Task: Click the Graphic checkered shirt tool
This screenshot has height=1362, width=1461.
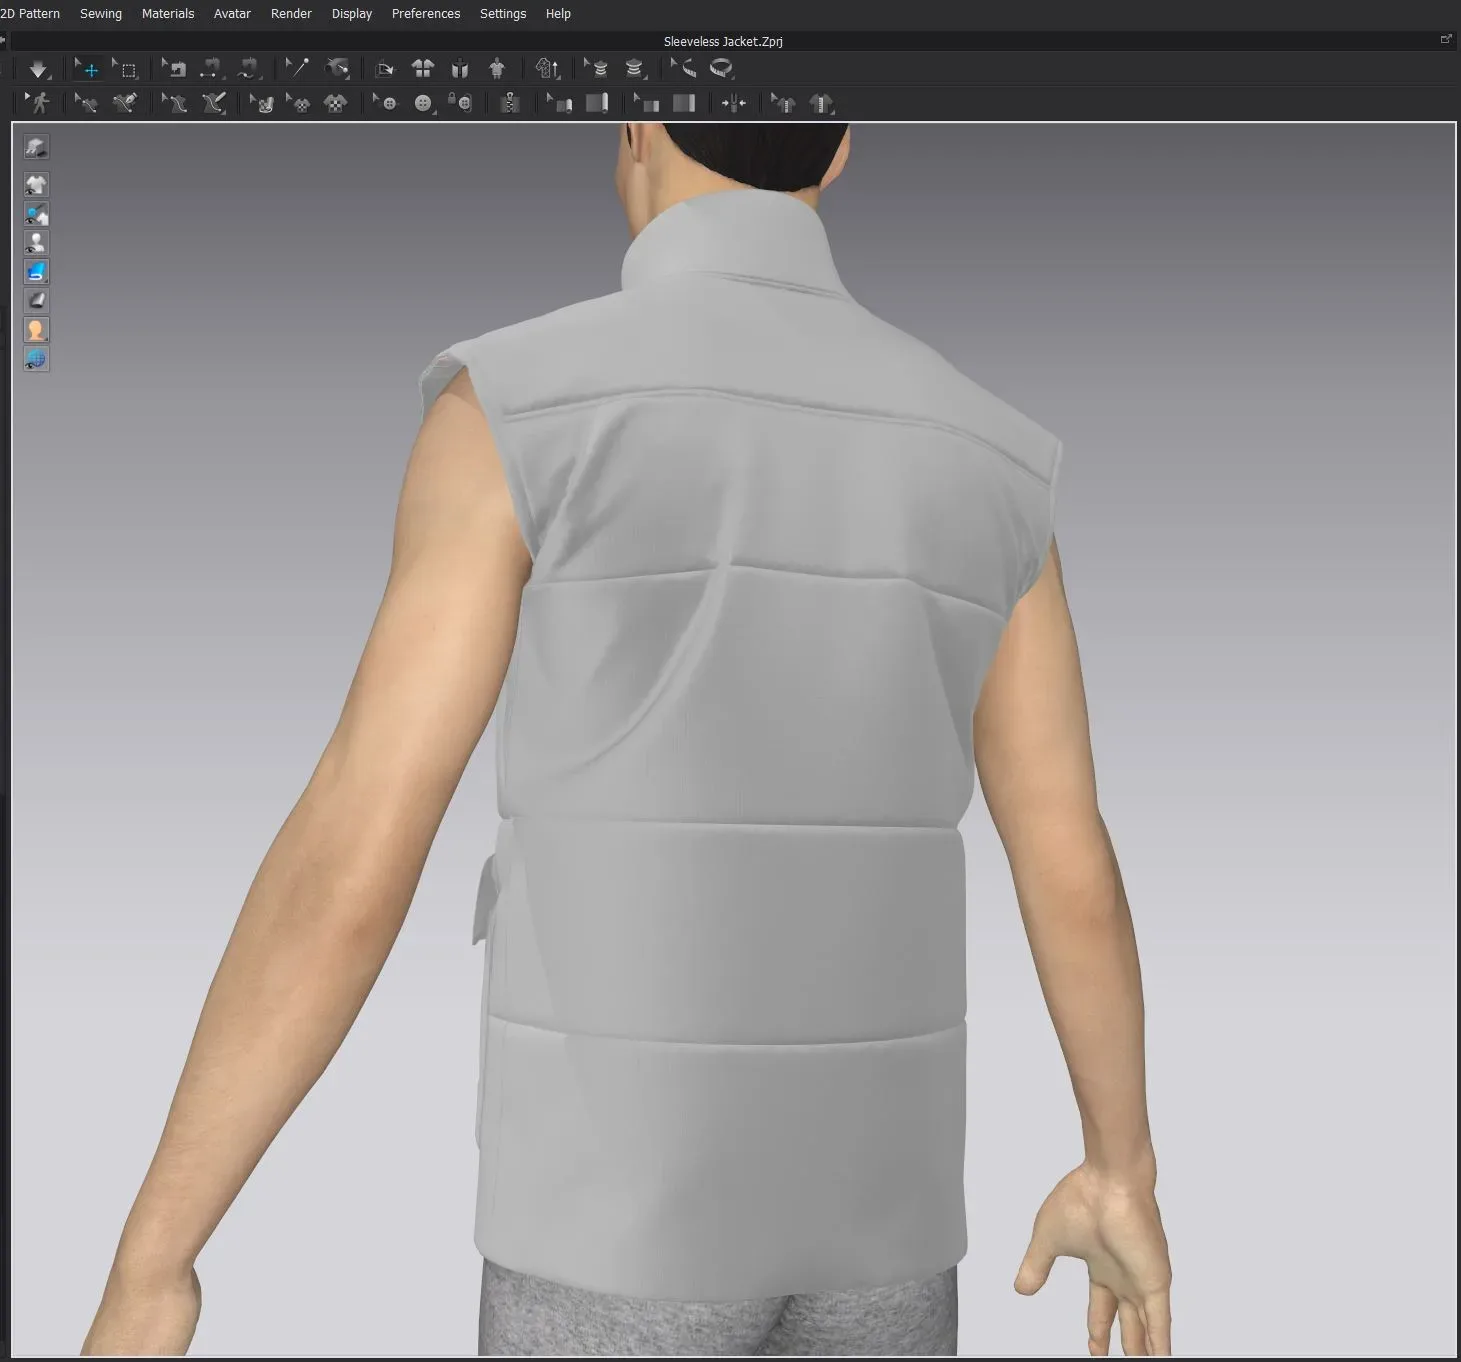Action: [335, 103]
